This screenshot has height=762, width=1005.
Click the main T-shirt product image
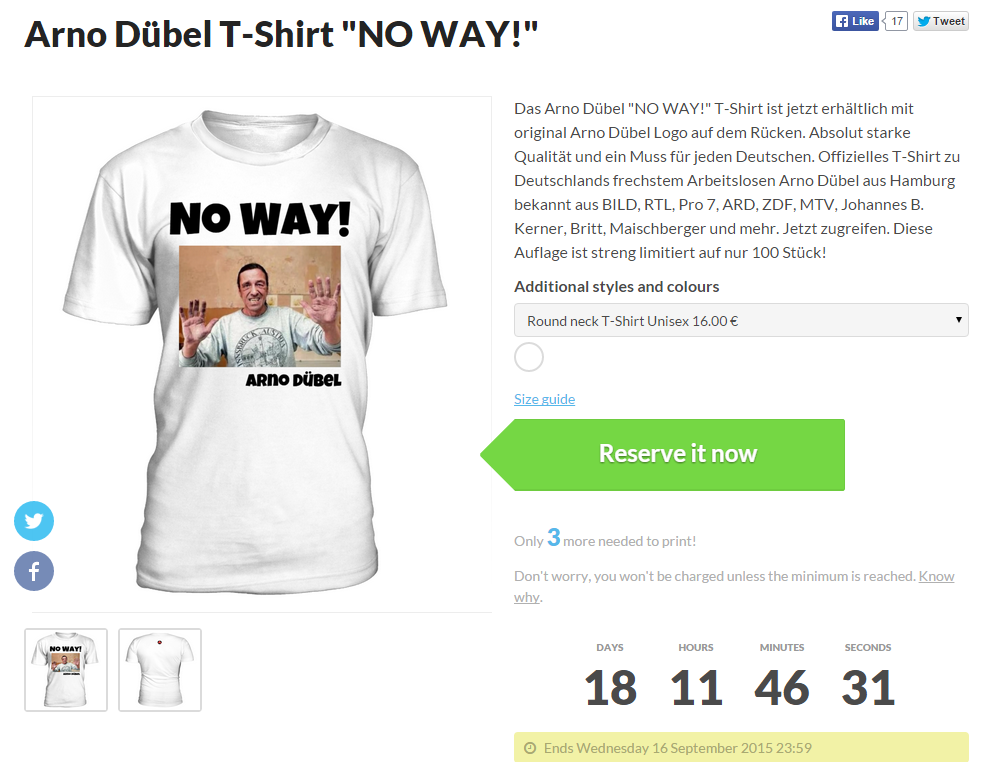tap(262, 354)
